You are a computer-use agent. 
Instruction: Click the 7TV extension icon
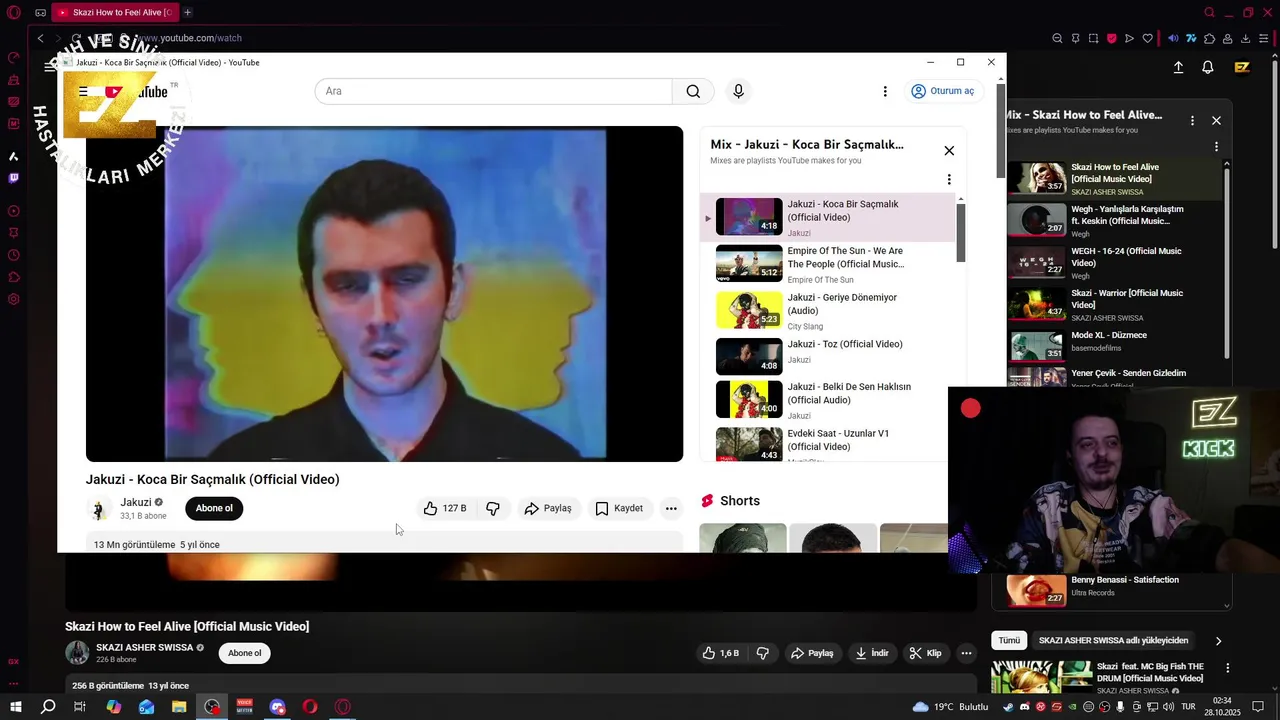(x=1191, y=38)
